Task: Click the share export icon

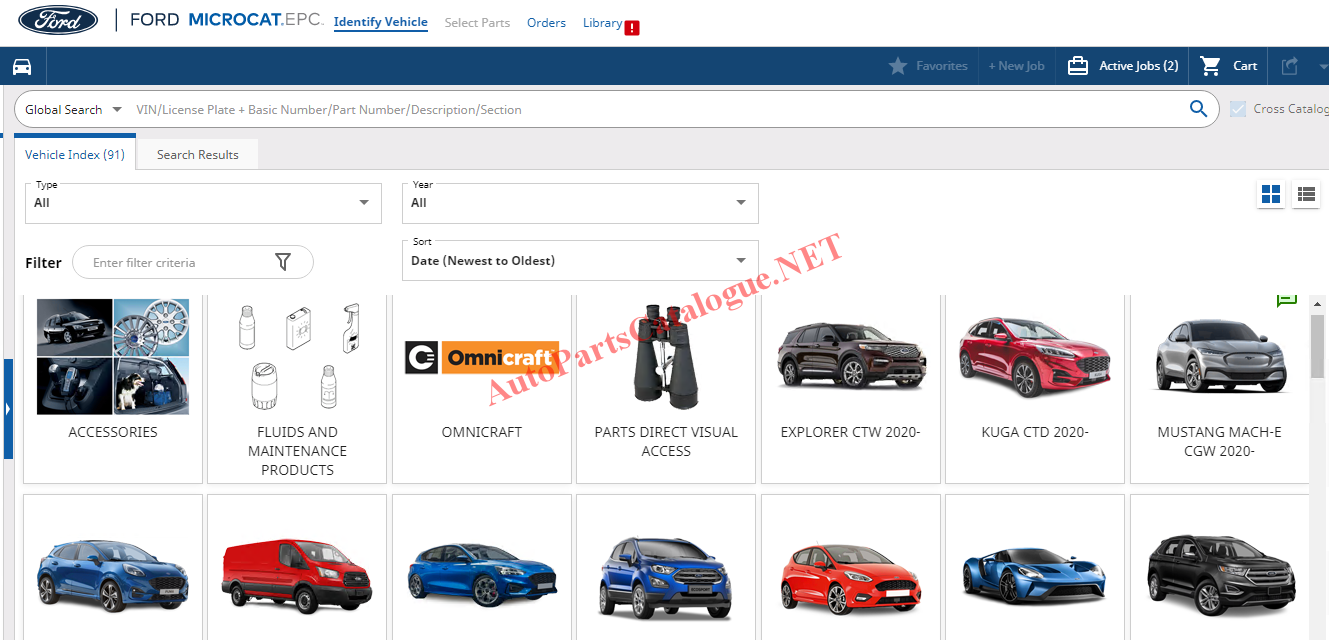Action: 1290,66
